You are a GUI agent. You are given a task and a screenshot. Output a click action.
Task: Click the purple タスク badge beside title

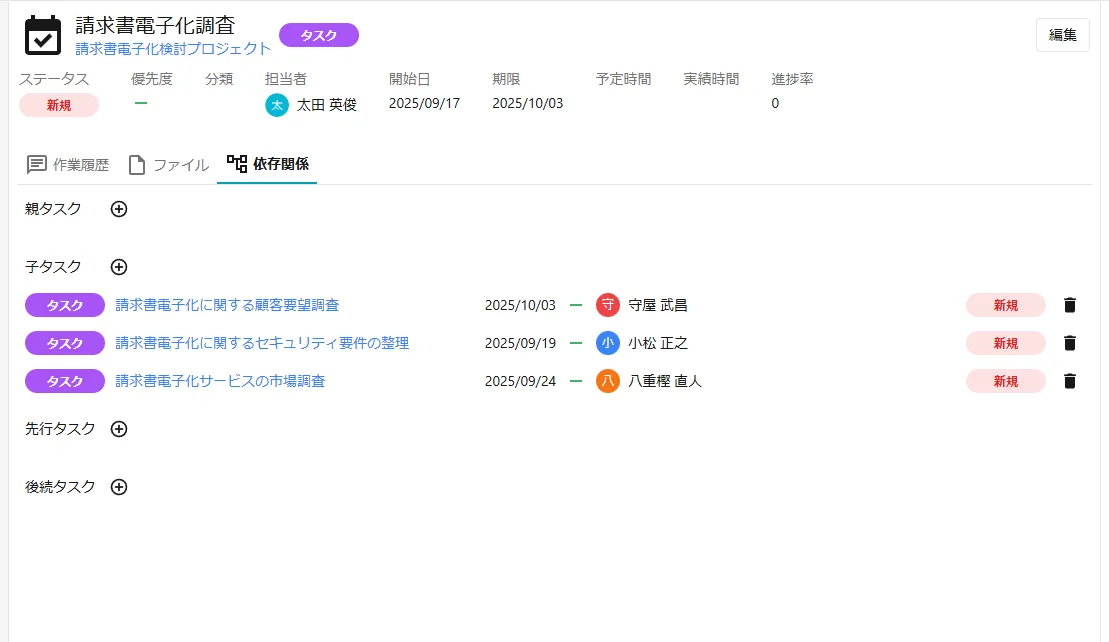click(x=318, y=35)
